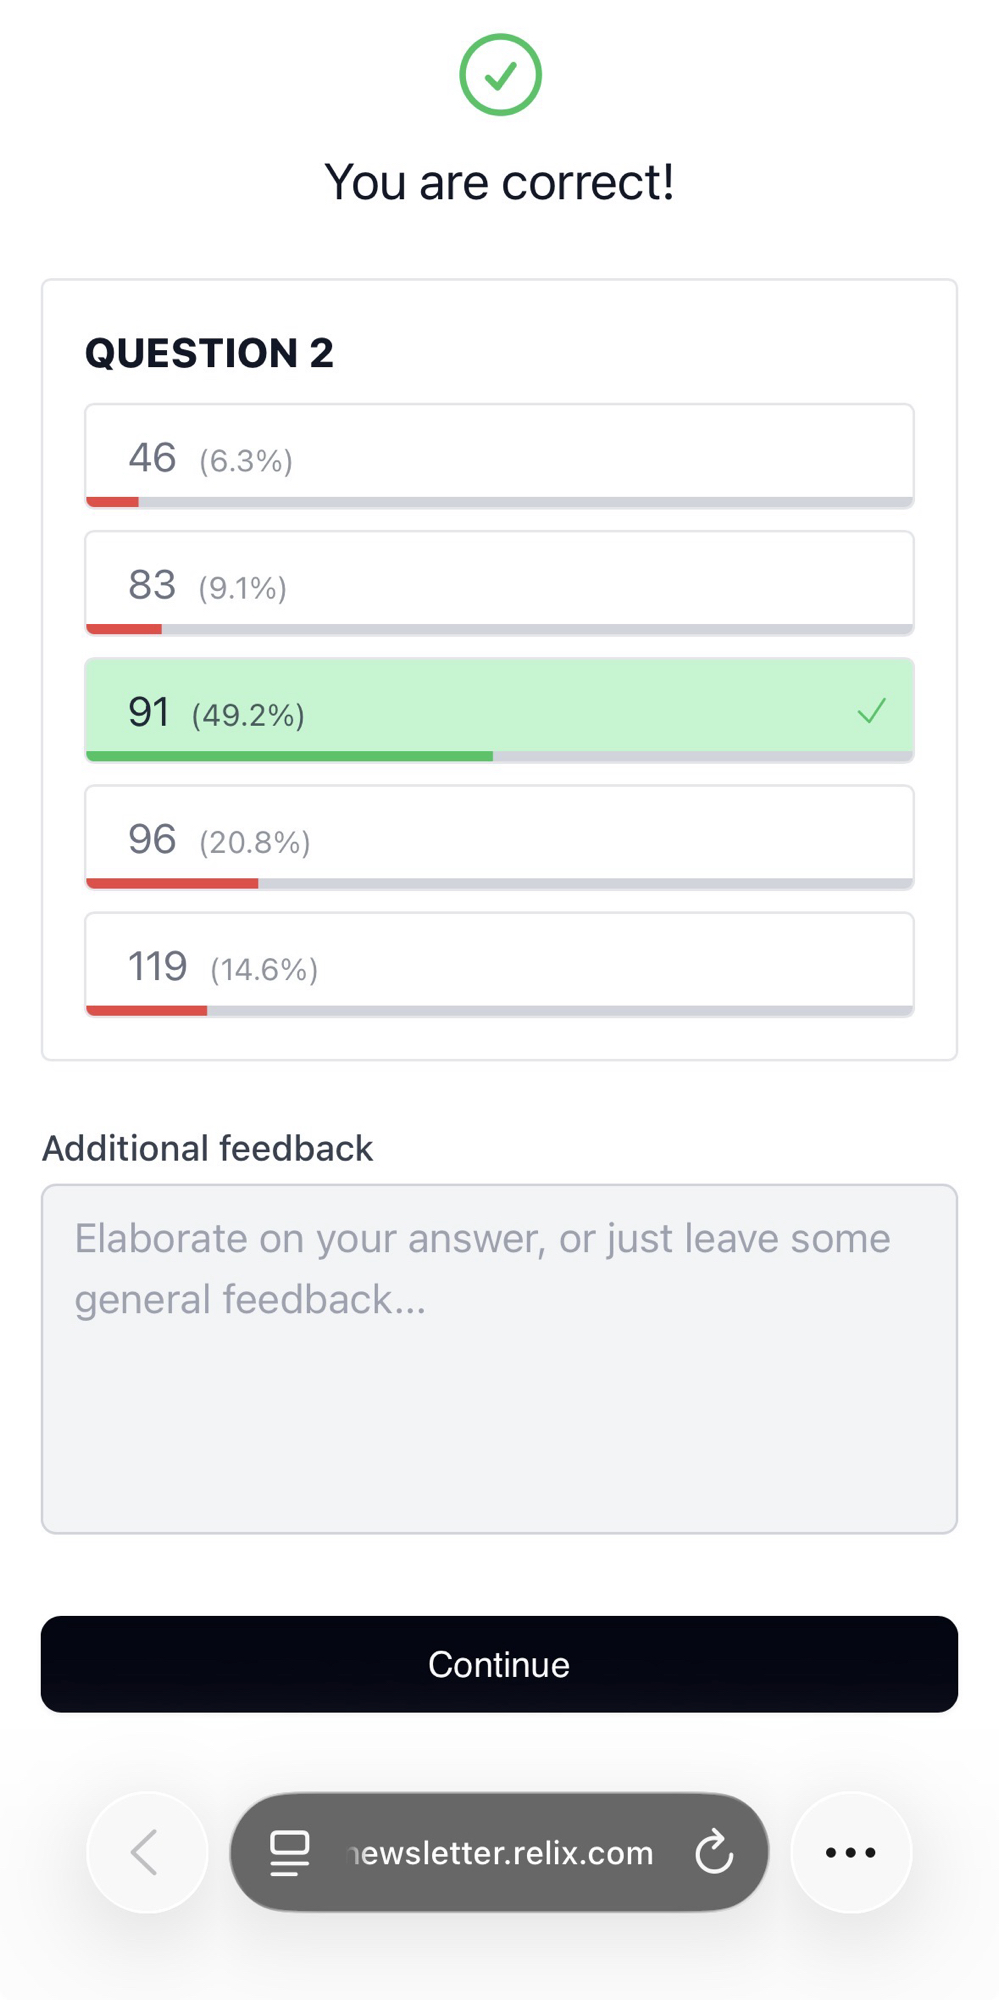This screenshot has height=2000, width=999.
Task: Tap the browser back arrow
Action: coord(146,1852)
